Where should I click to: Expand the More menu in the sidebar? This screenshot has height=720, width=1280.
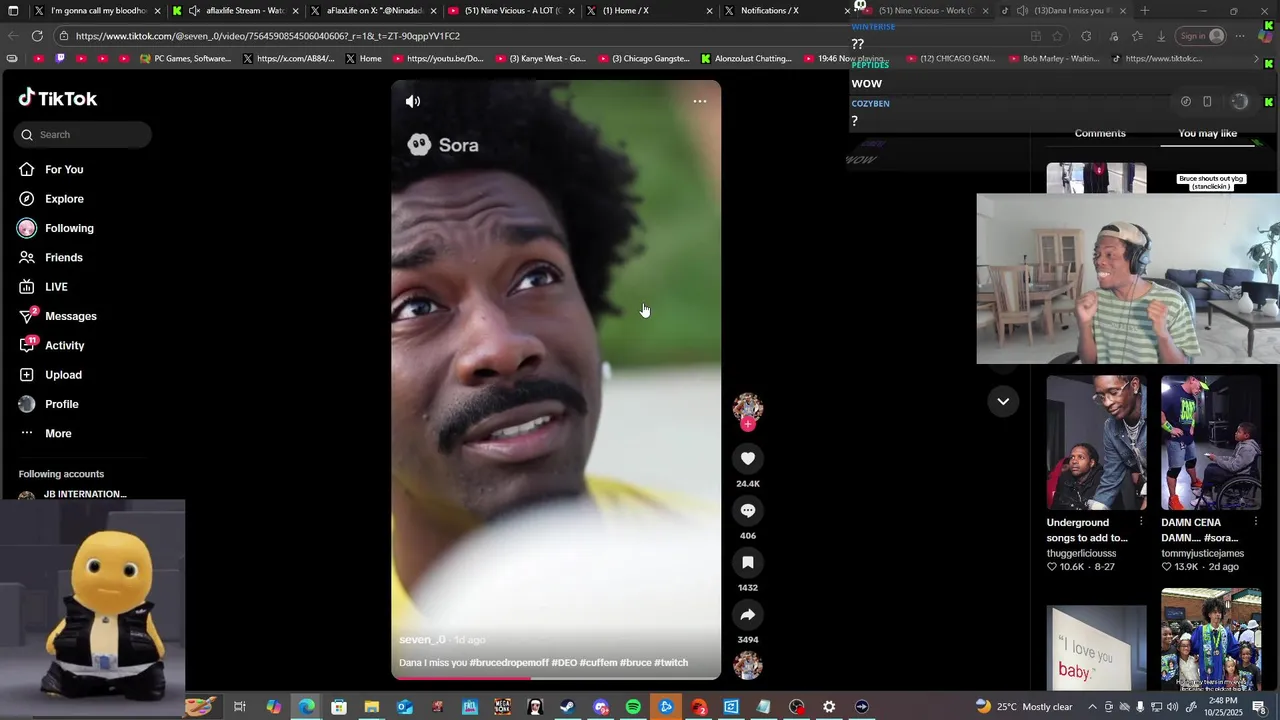[58, 434]
